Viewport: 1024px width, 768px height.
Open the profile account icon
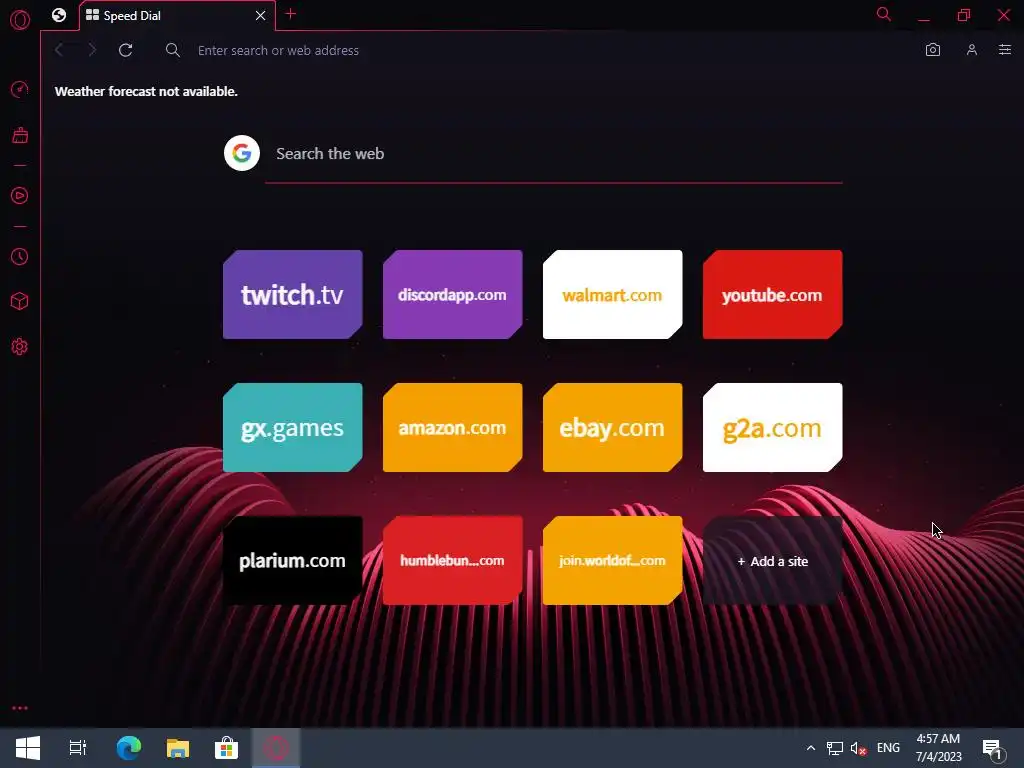[972, 50]
